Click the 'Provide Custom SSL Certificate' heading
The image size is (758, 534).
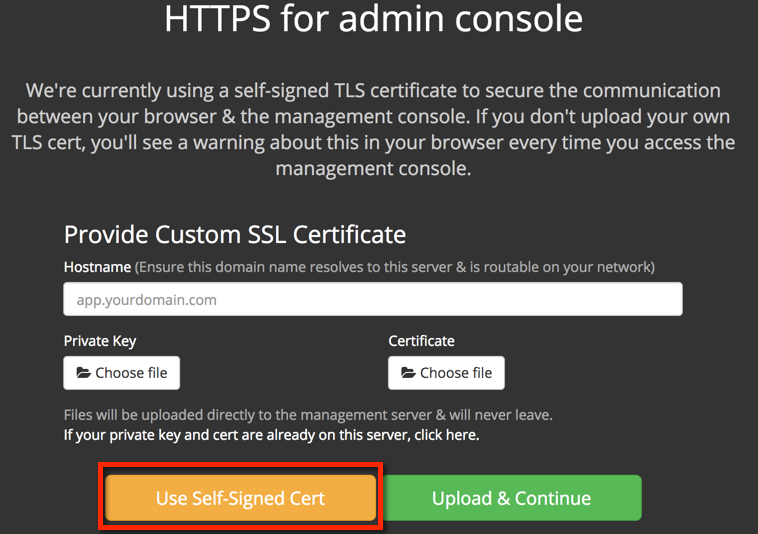[x=235, y=235]
